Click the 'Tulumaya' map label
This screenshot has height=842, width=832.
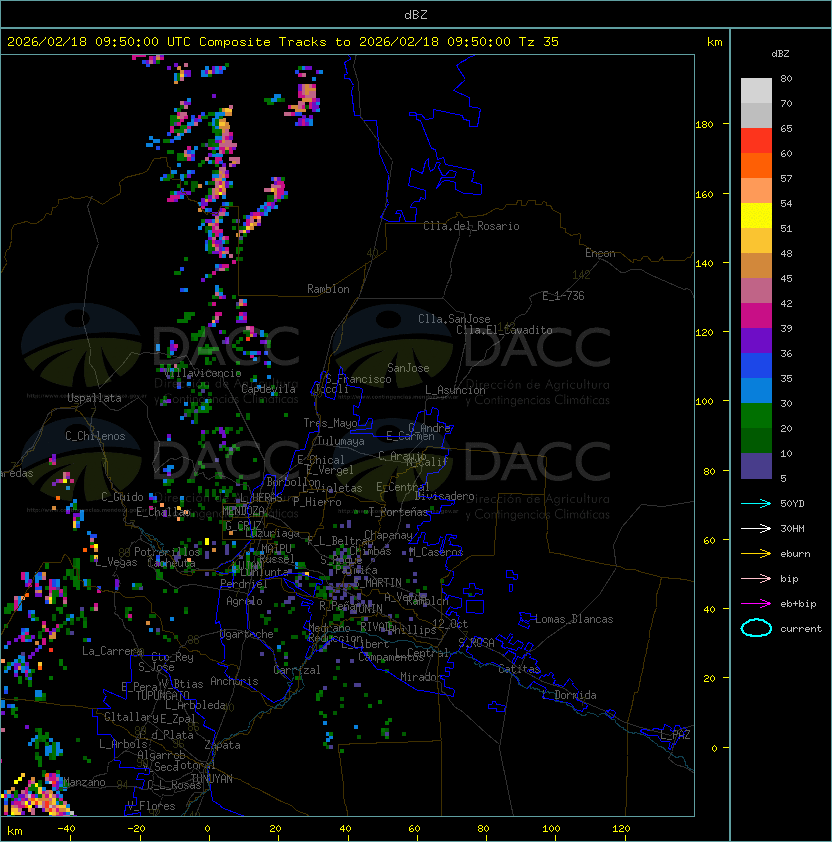click(341, 441)
